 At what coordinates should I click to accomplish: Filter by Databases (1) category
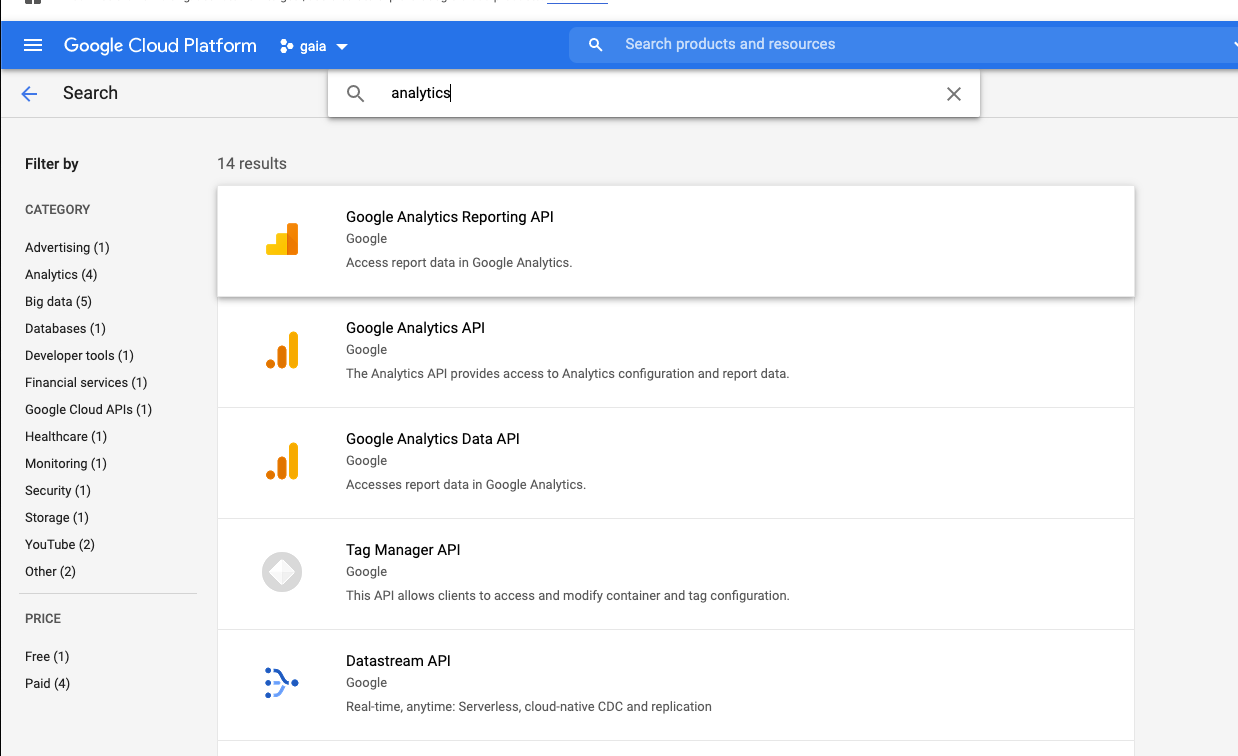point(65,329)
